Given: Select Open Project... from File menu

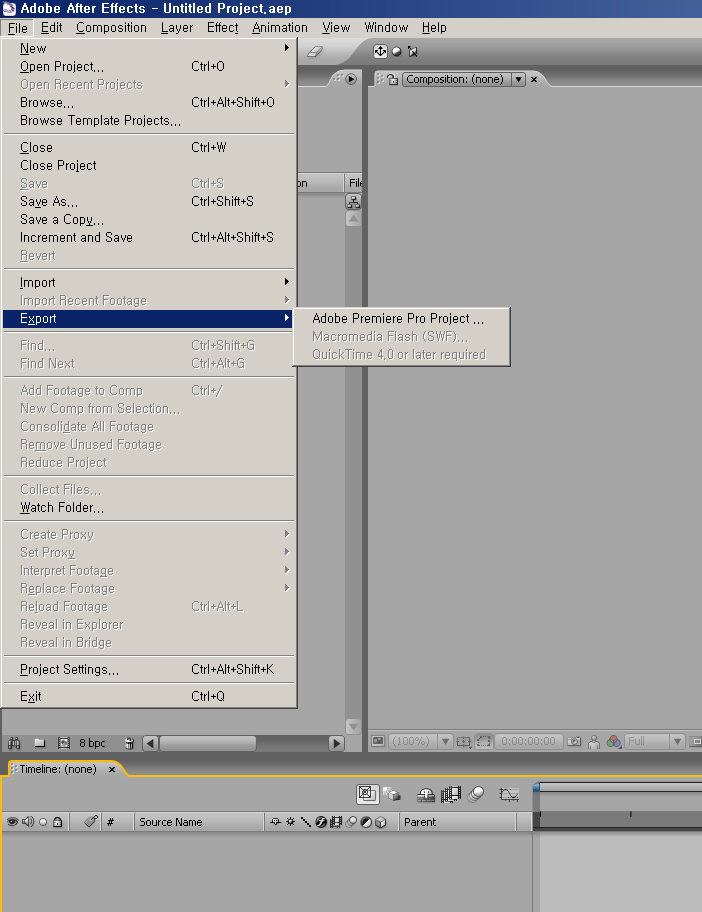Looking at the screenshot, I should pos(149,66).
